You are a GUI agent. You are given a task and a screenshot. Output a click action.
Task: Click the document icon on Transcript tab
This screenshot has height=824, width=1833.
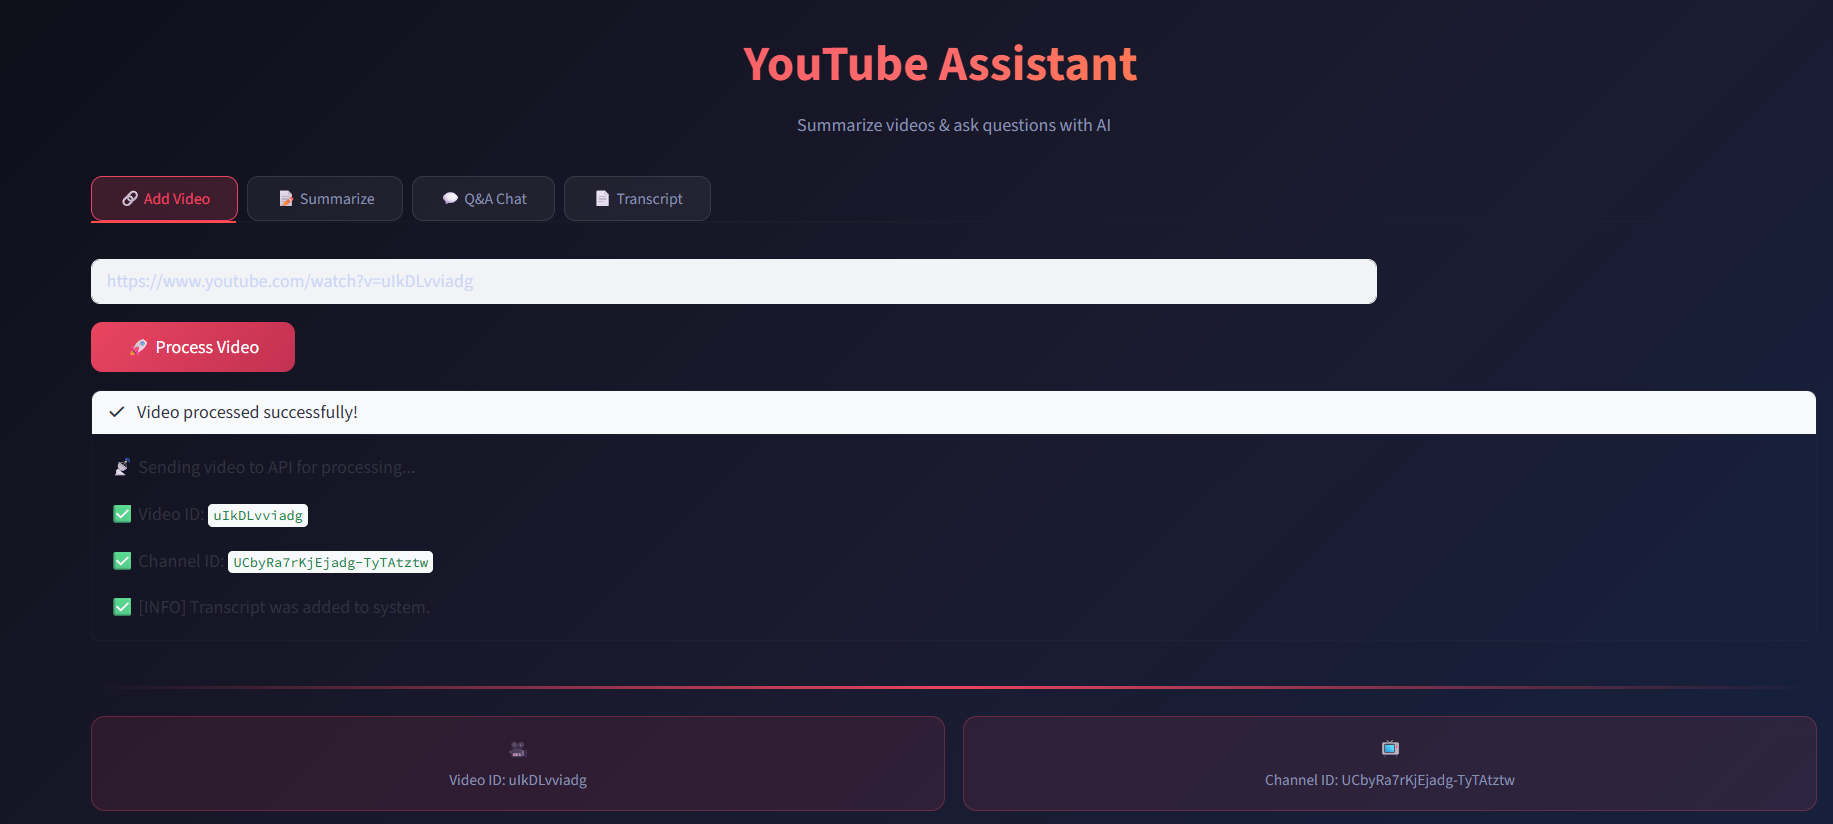602,198
